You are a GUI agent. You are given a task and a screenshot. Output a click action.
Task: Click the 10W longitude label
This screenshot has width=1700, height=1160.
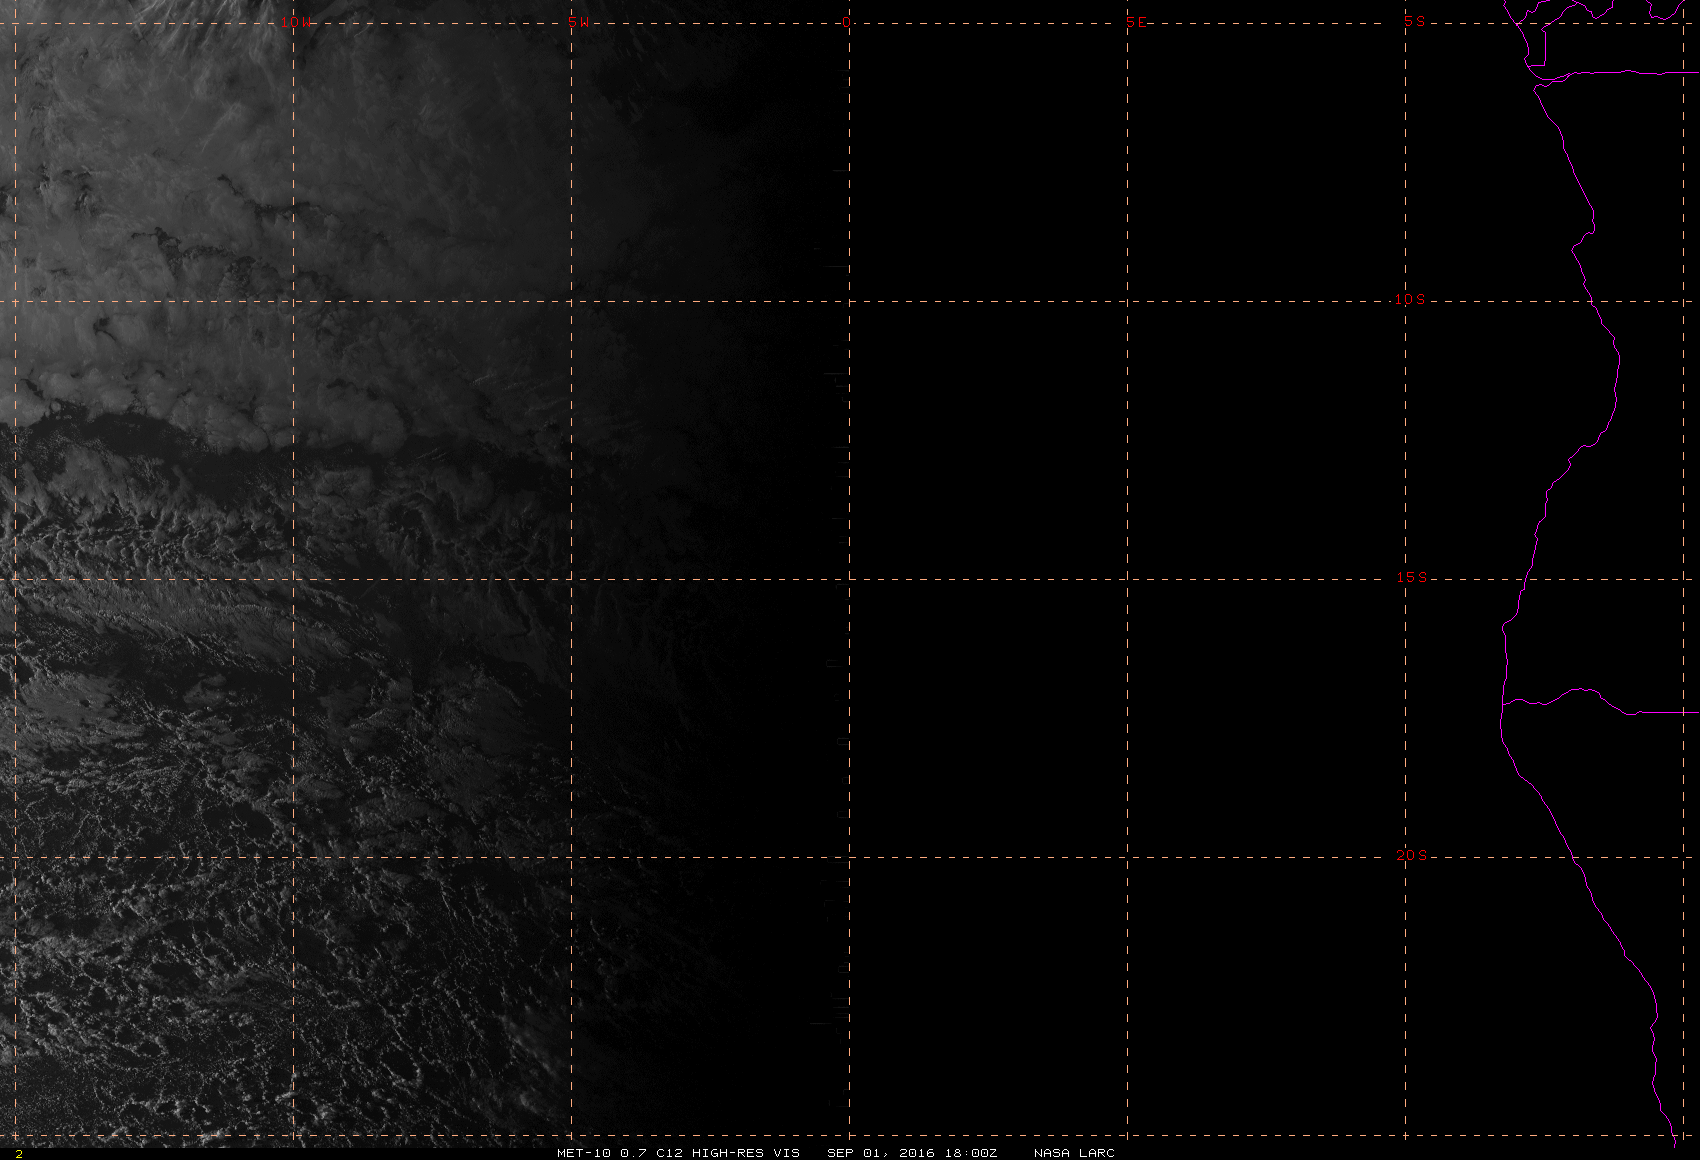[x=294, y=22]
